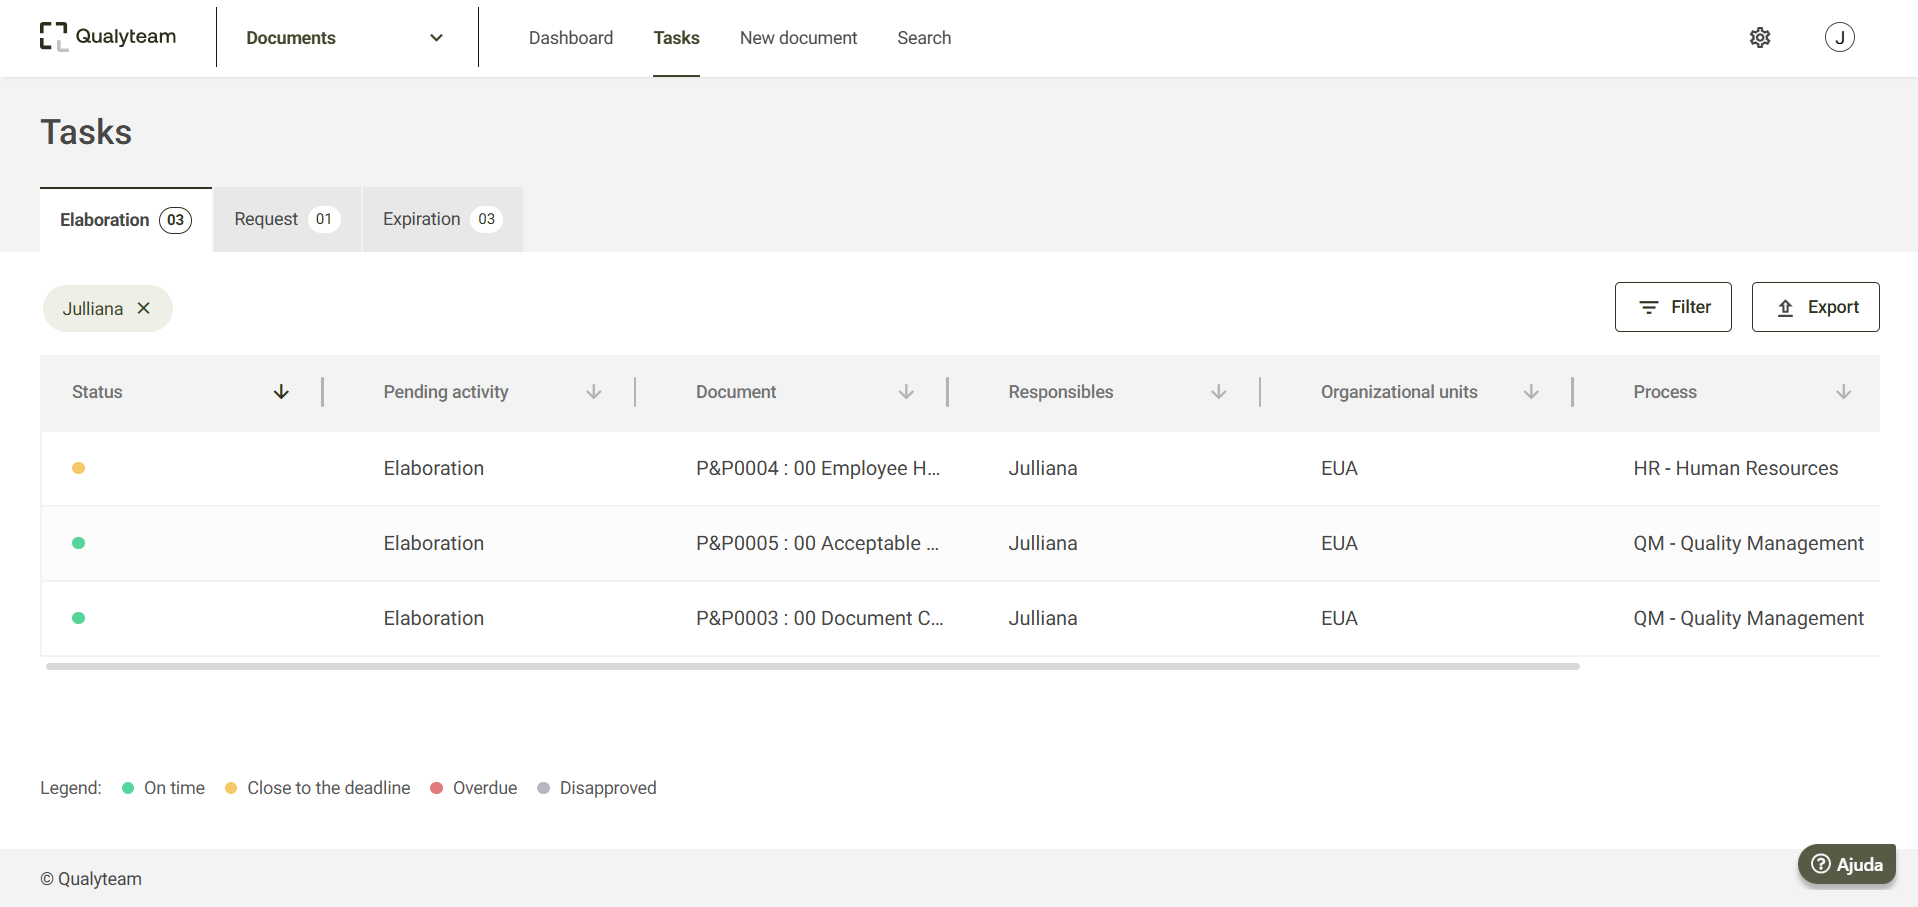Click the horizontal table scrollbar
Image resolution: width=1918 pixels, height=907 pixels.
pyautogui.click(x=813, y=666)
